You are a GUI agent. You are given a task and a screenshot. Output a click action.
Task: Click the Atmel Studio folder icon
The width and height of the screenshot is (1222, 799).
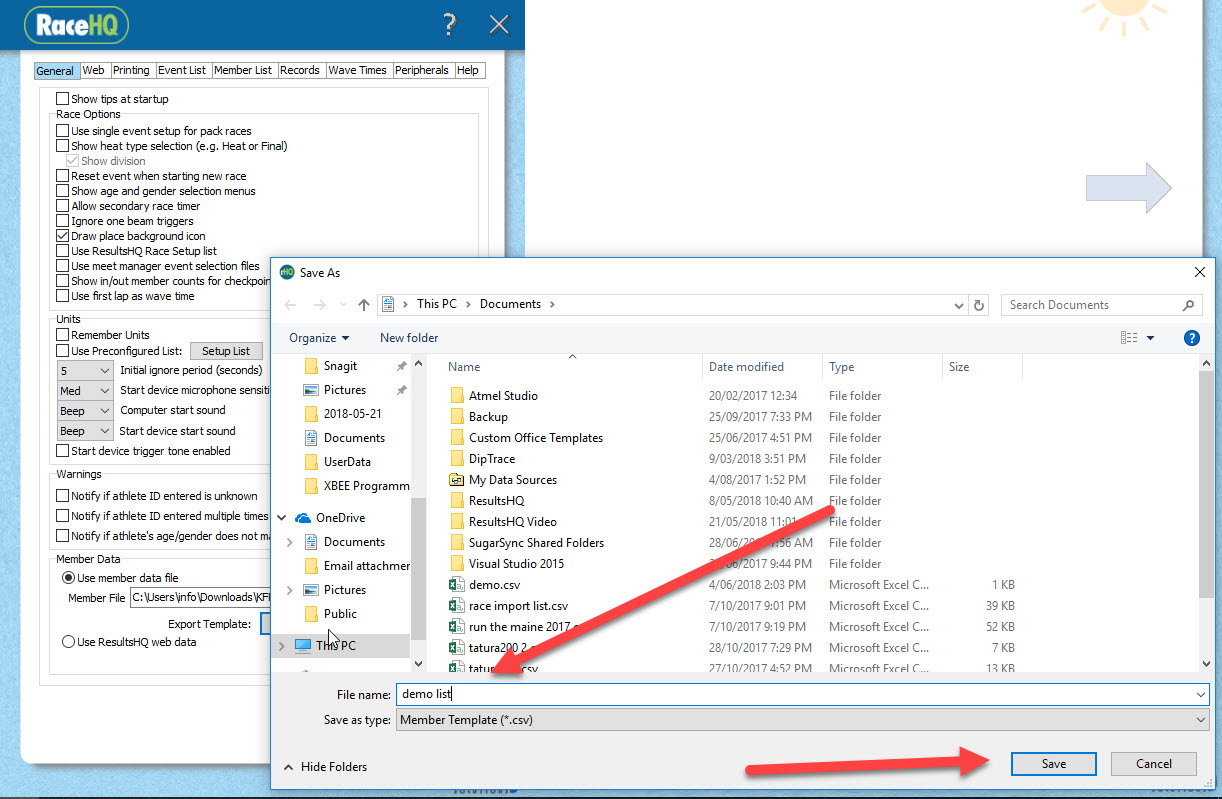coord(457,396)
